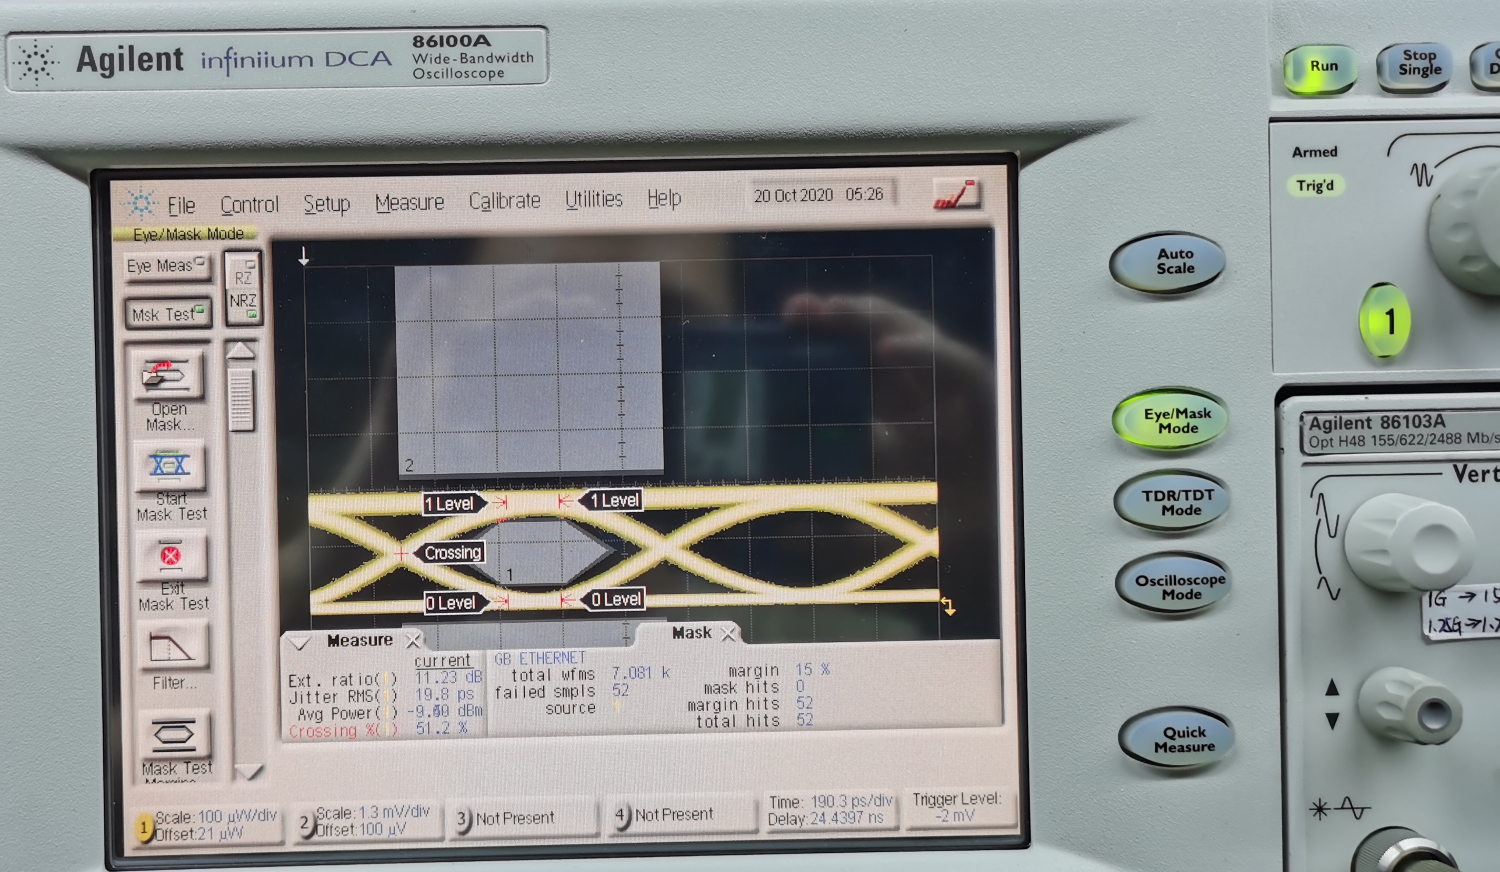
Task: Click the Crossing marker label
Action: [x=452, y=553]
